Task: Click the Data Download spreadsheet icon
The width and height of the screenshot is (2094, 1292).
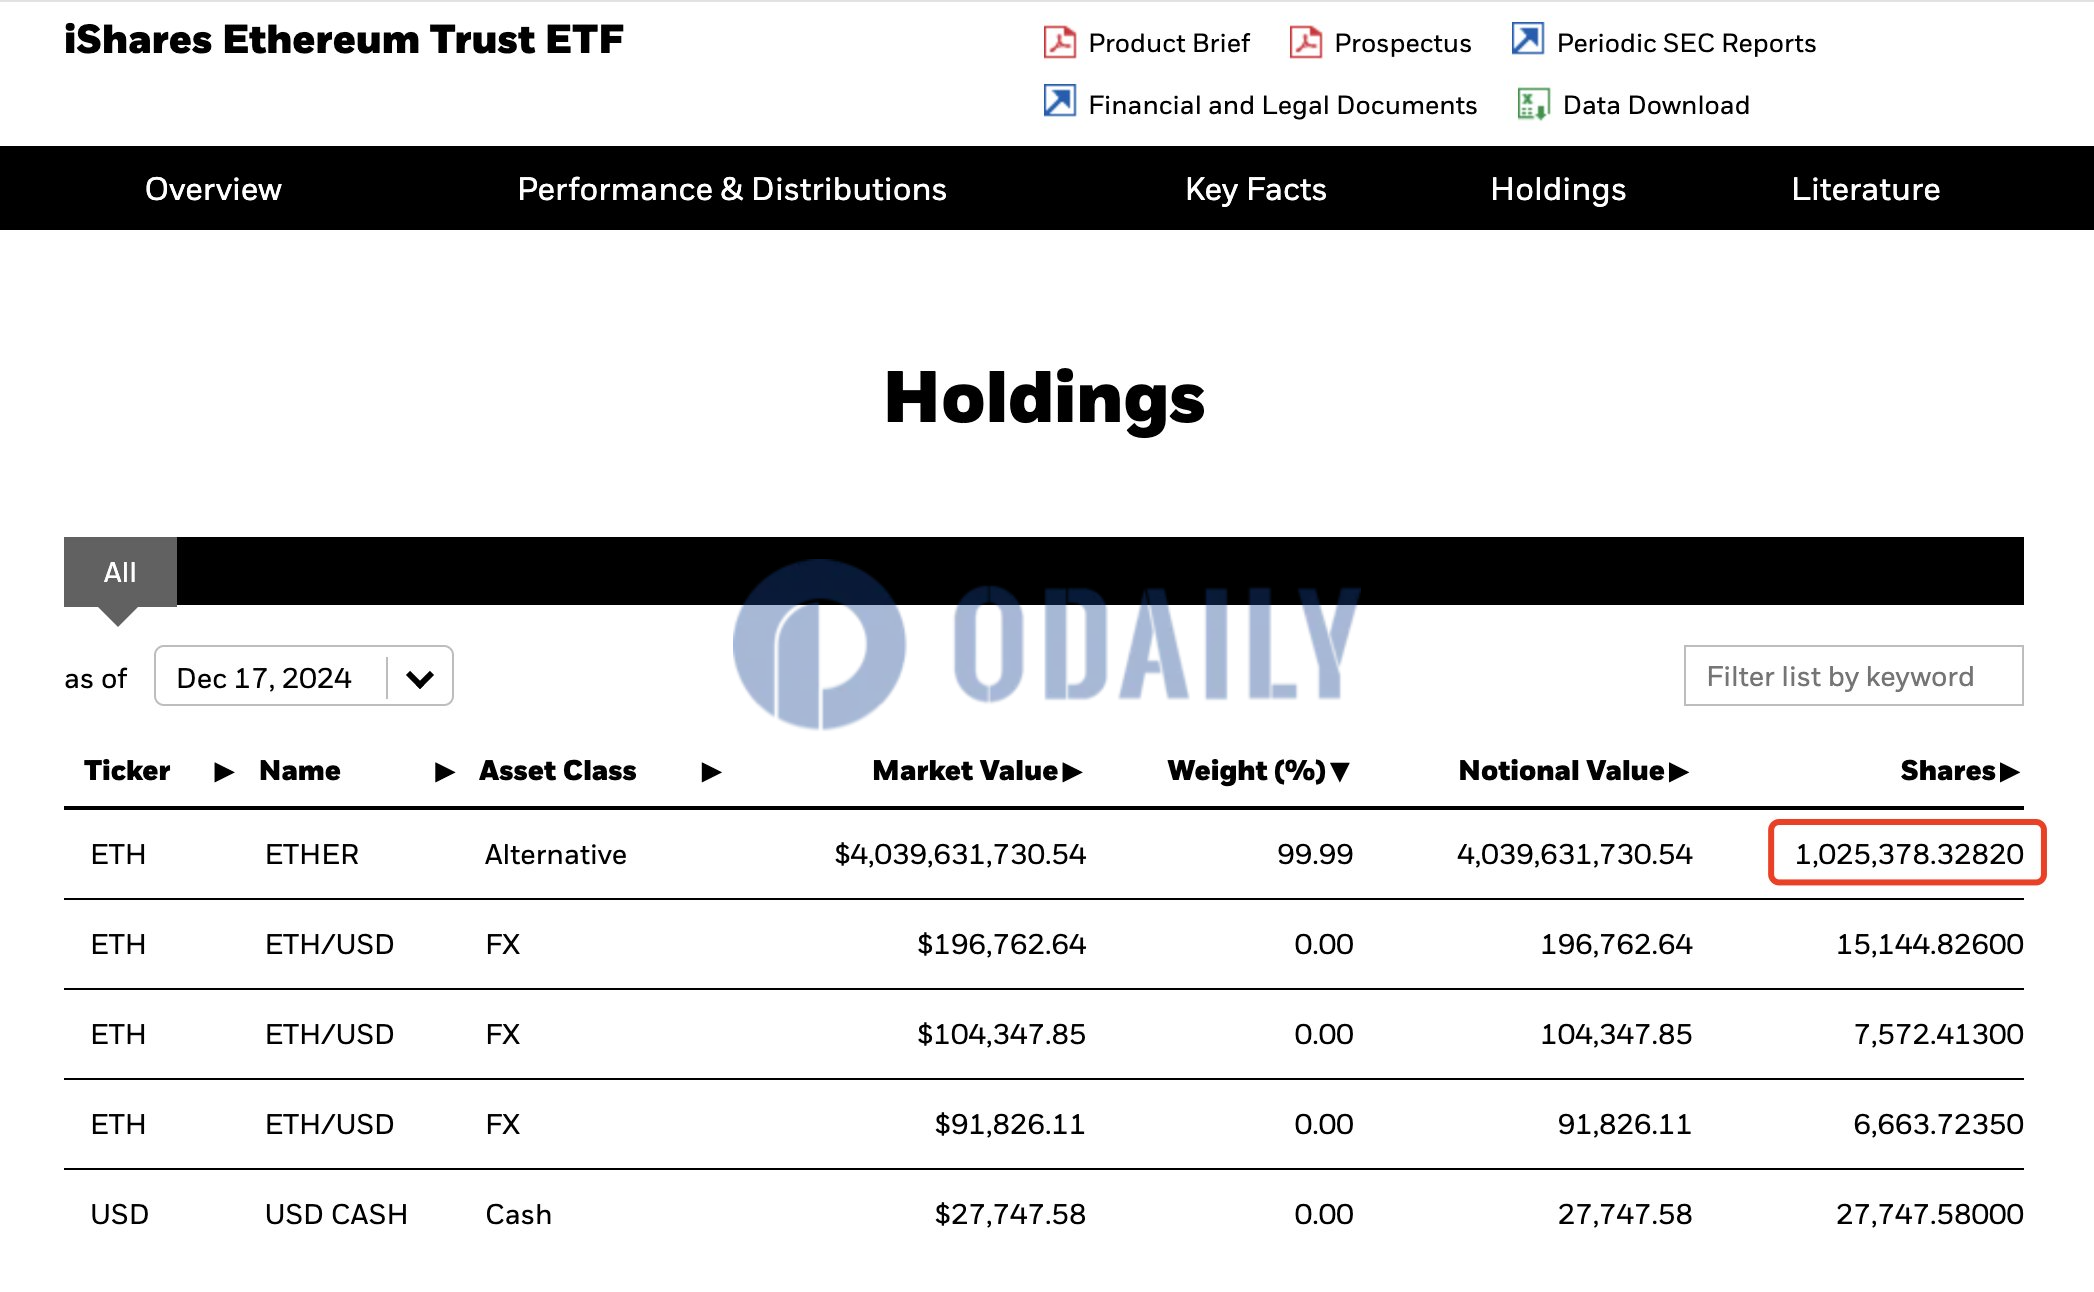Action: click(x=1533, y=104)
